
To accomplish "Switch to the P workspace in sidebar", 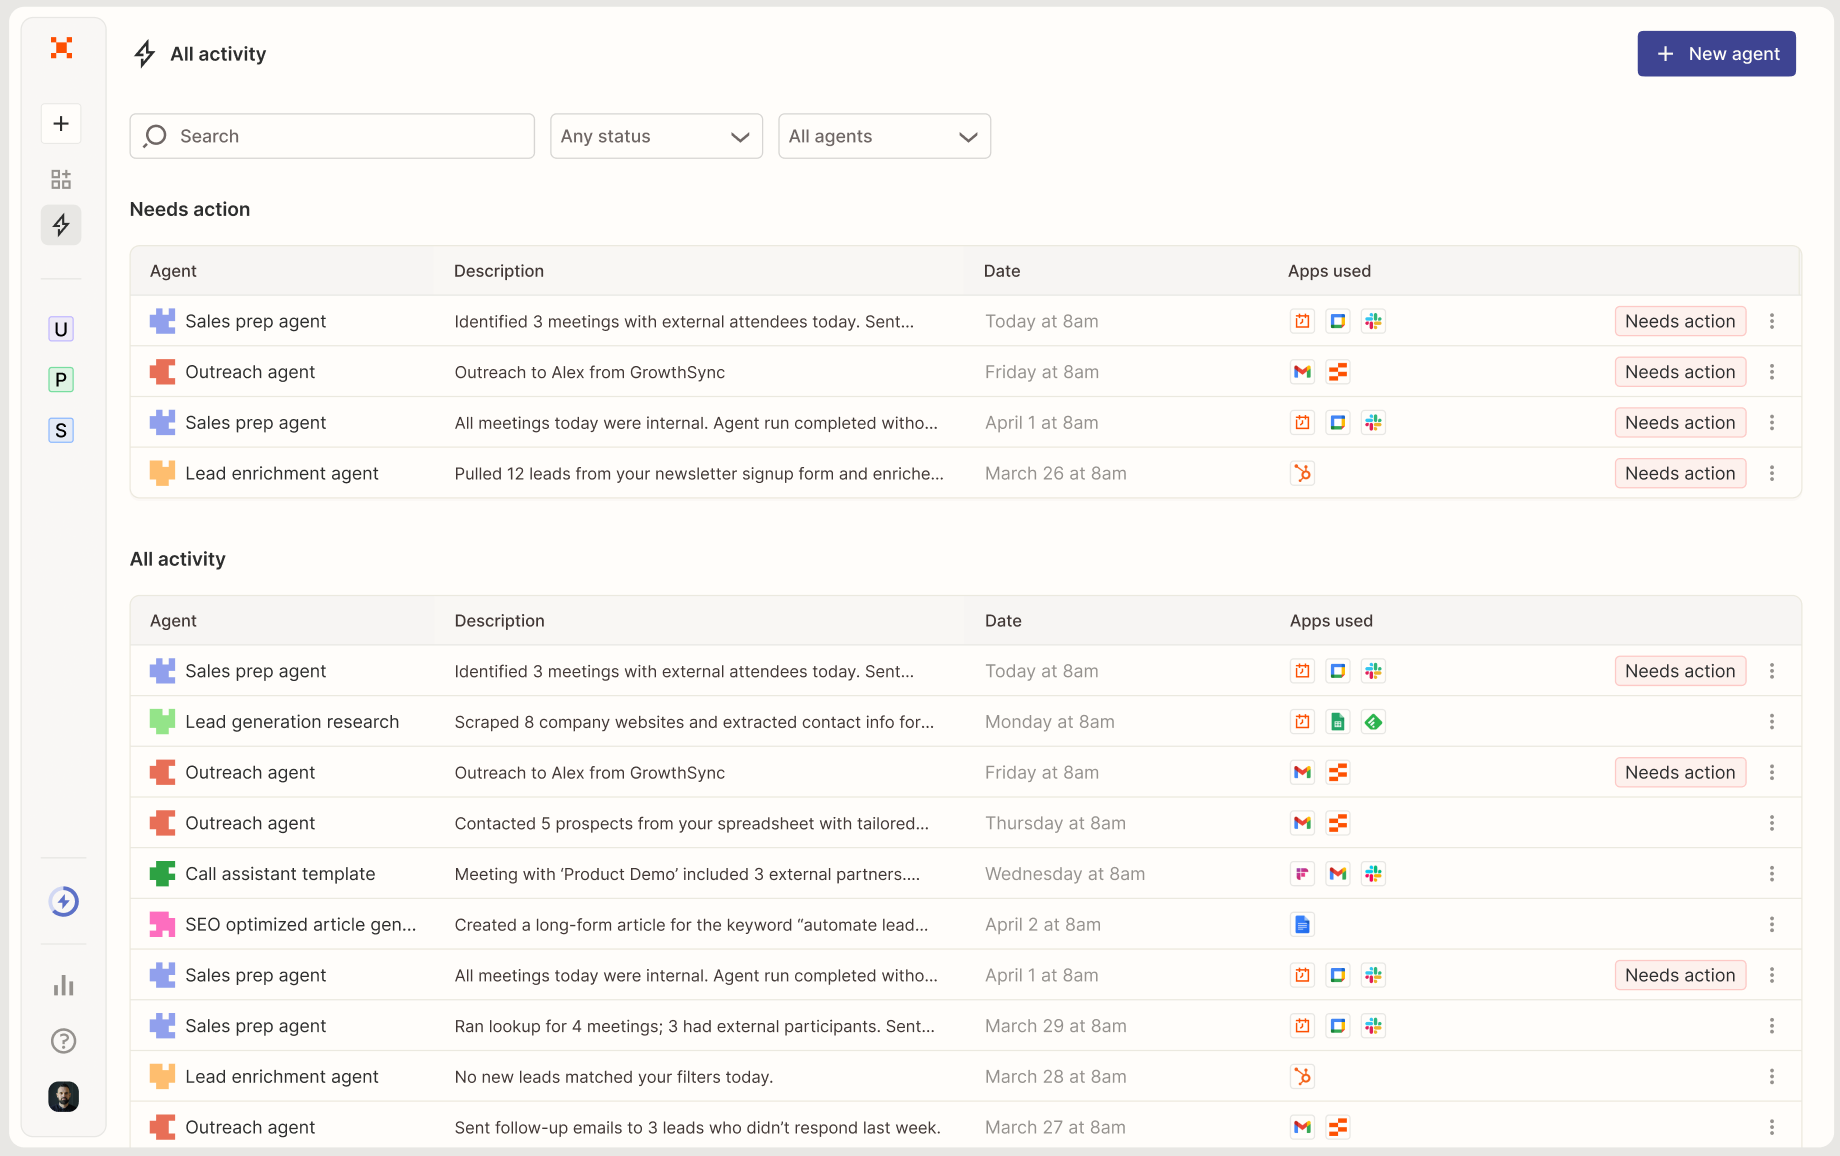I will click(60, 379).
